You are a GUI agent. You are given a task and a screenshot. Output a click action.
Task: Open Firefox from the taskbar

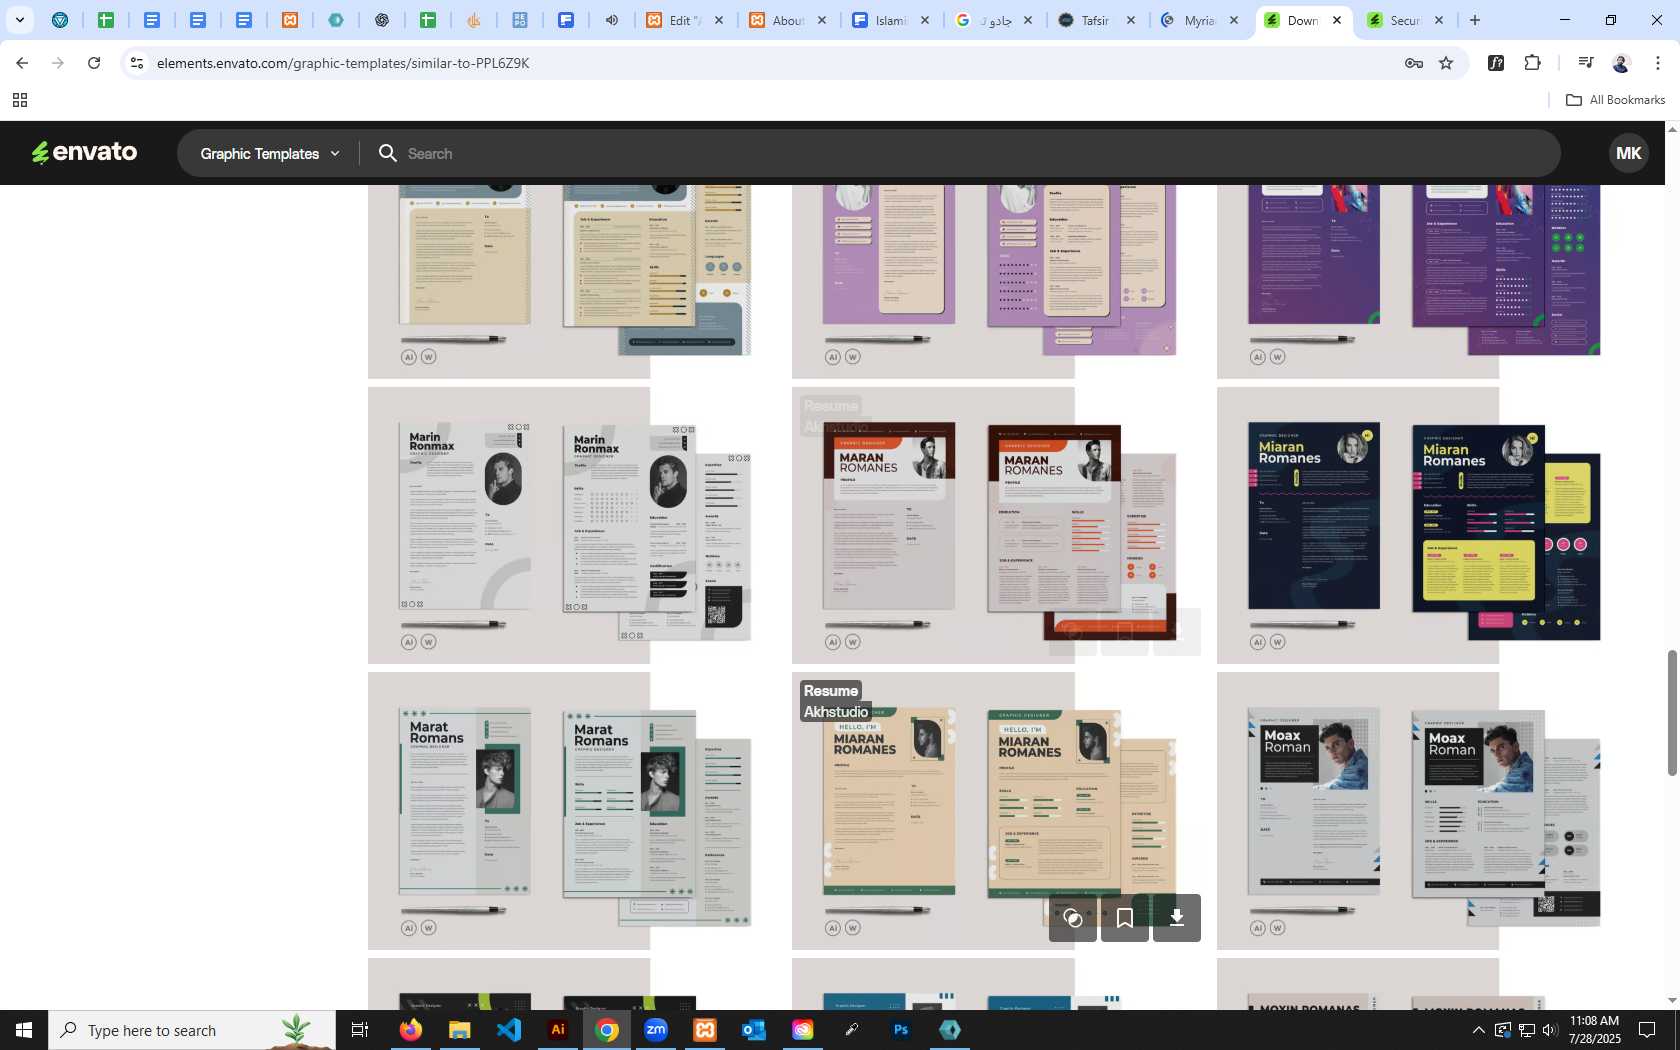(410, 1030)
